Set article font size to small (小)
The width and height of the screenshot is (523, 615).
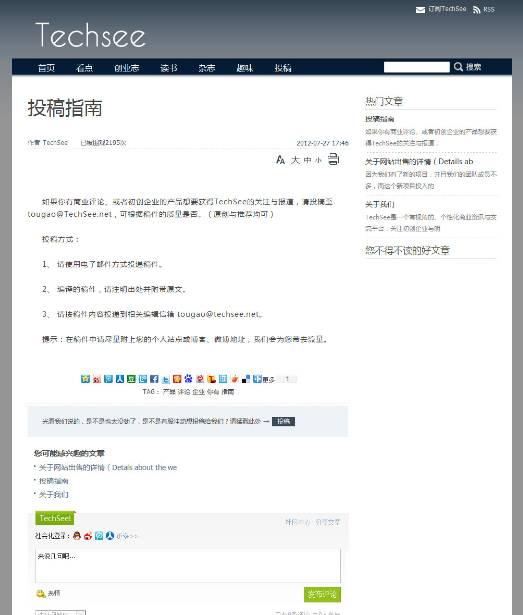pyautogui.click(x=318, y=160)
